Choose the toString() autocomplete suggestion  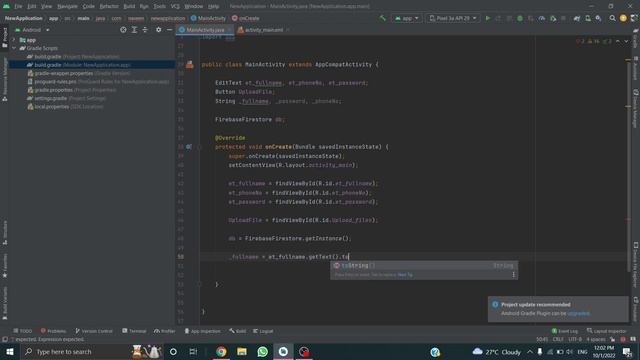point(424,266)
